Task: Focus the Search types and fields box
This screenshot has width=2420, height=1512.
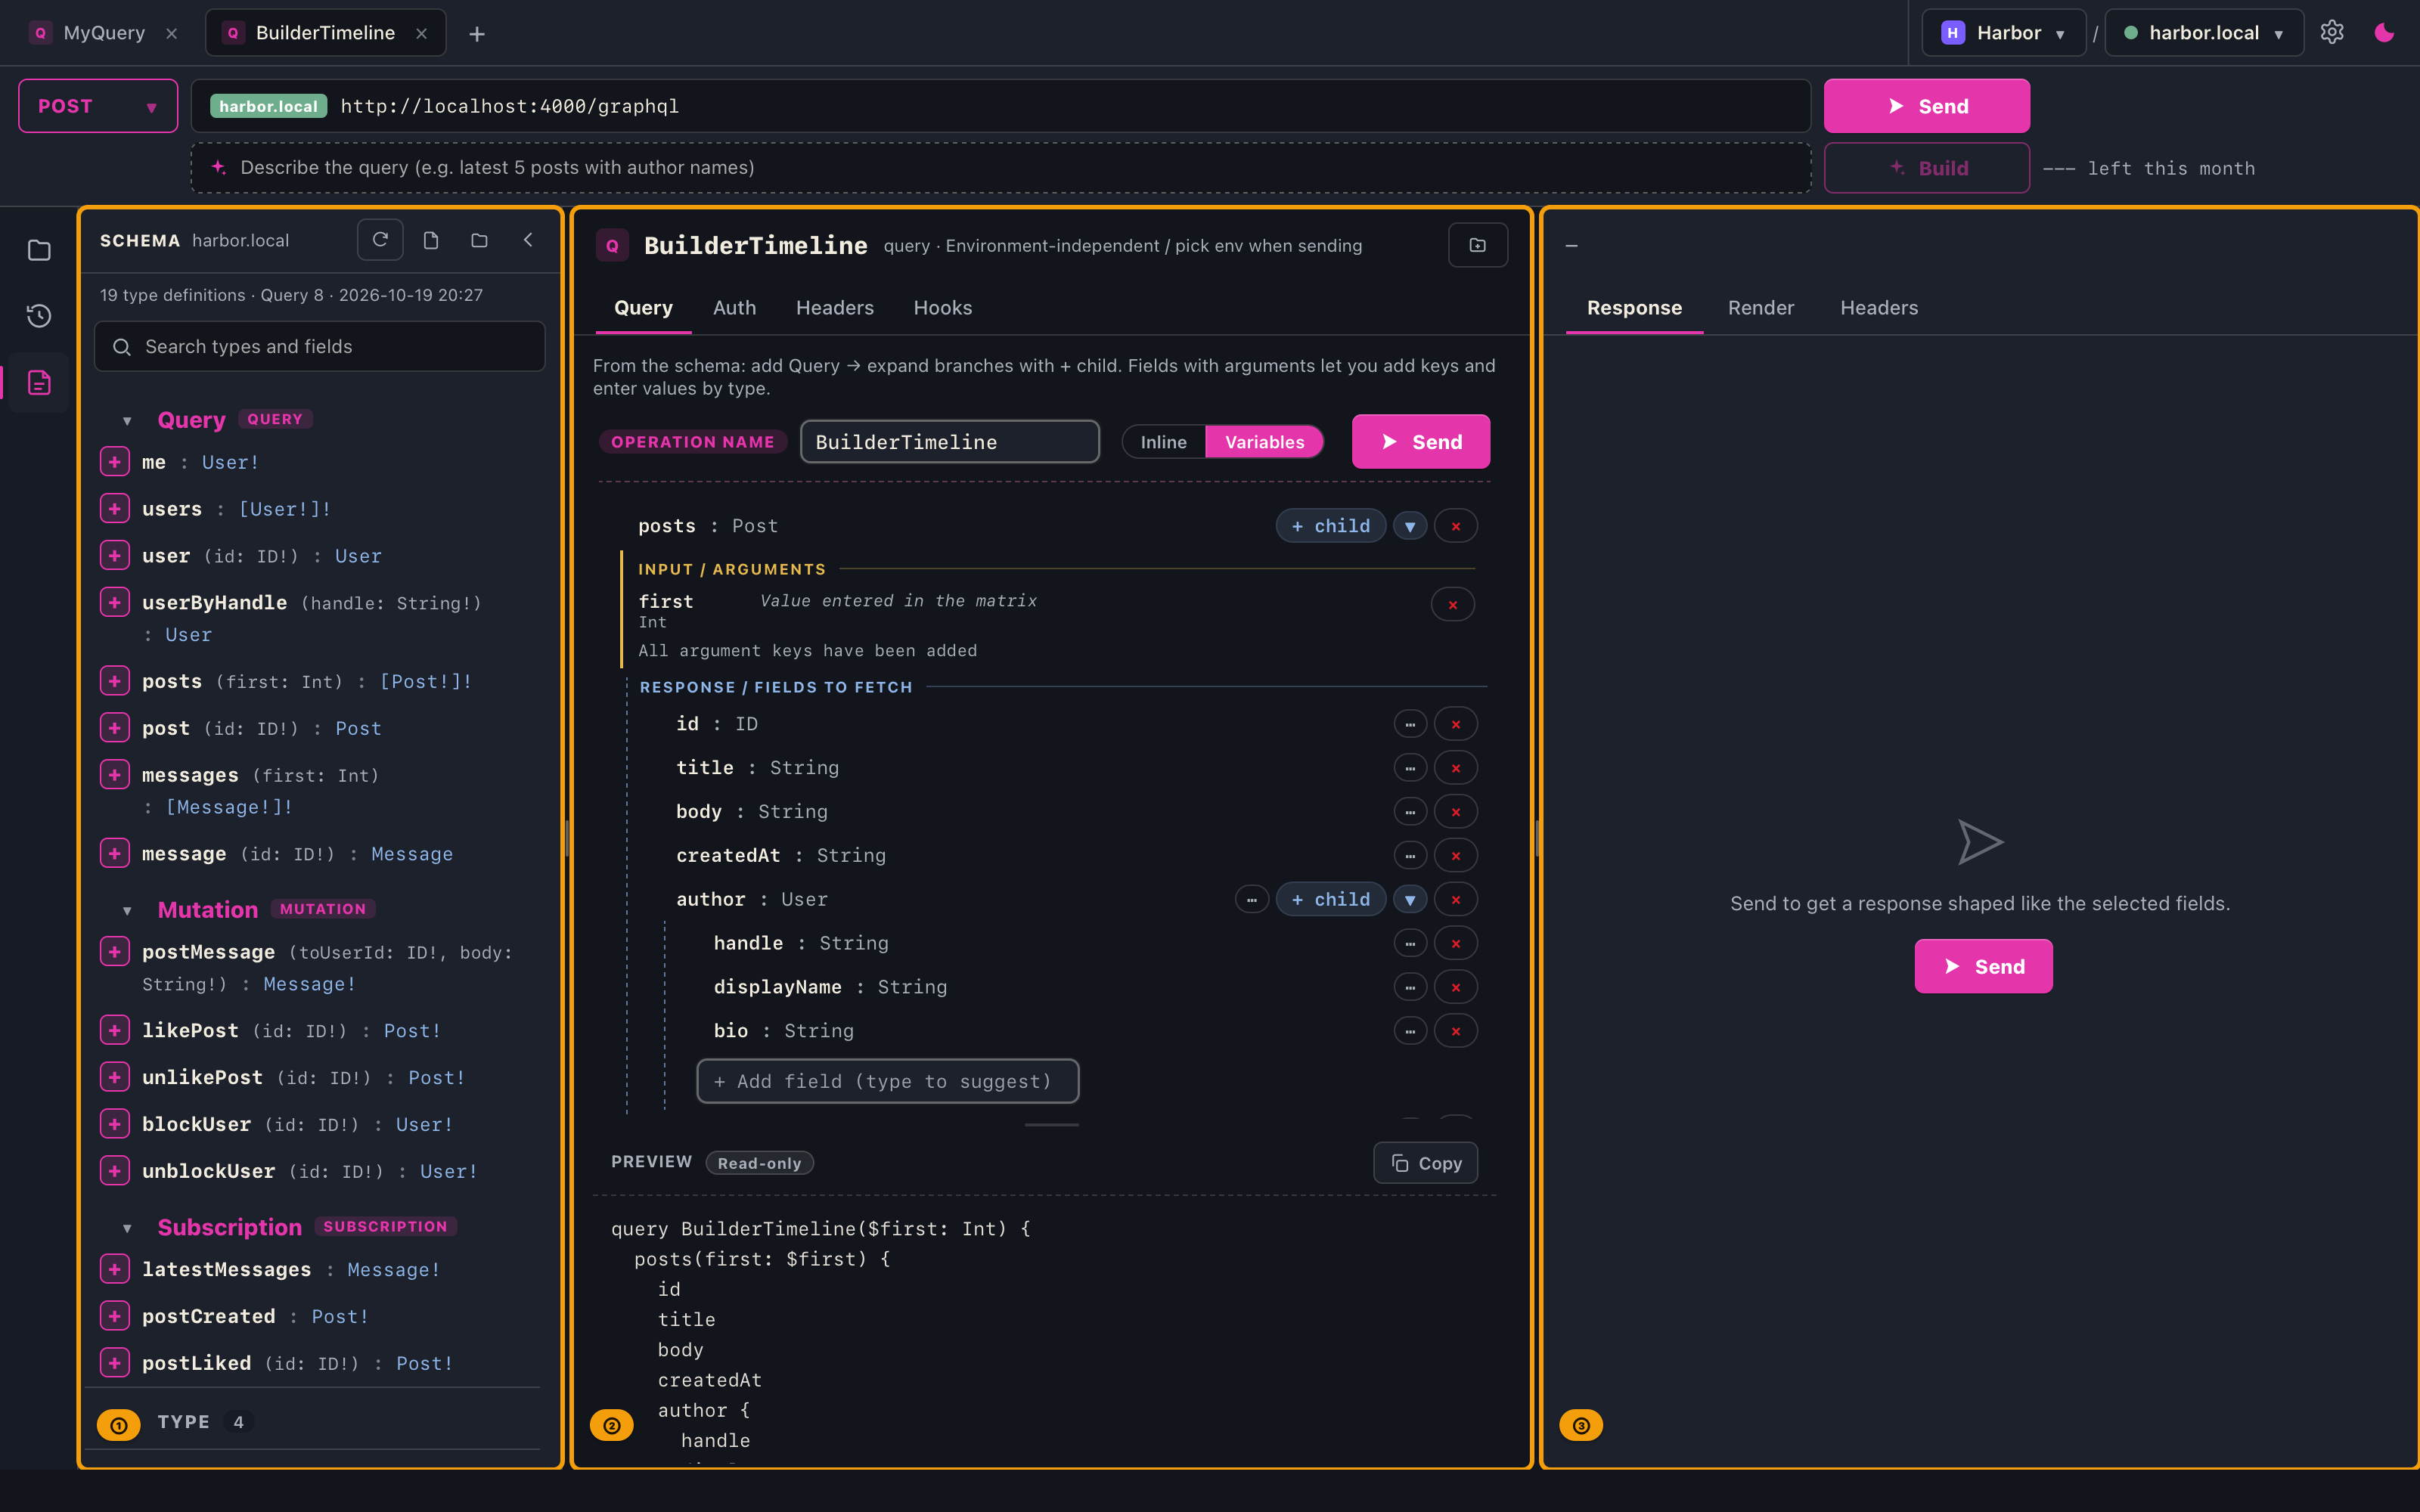Action: pyautogui.click(x=319, y=346)
